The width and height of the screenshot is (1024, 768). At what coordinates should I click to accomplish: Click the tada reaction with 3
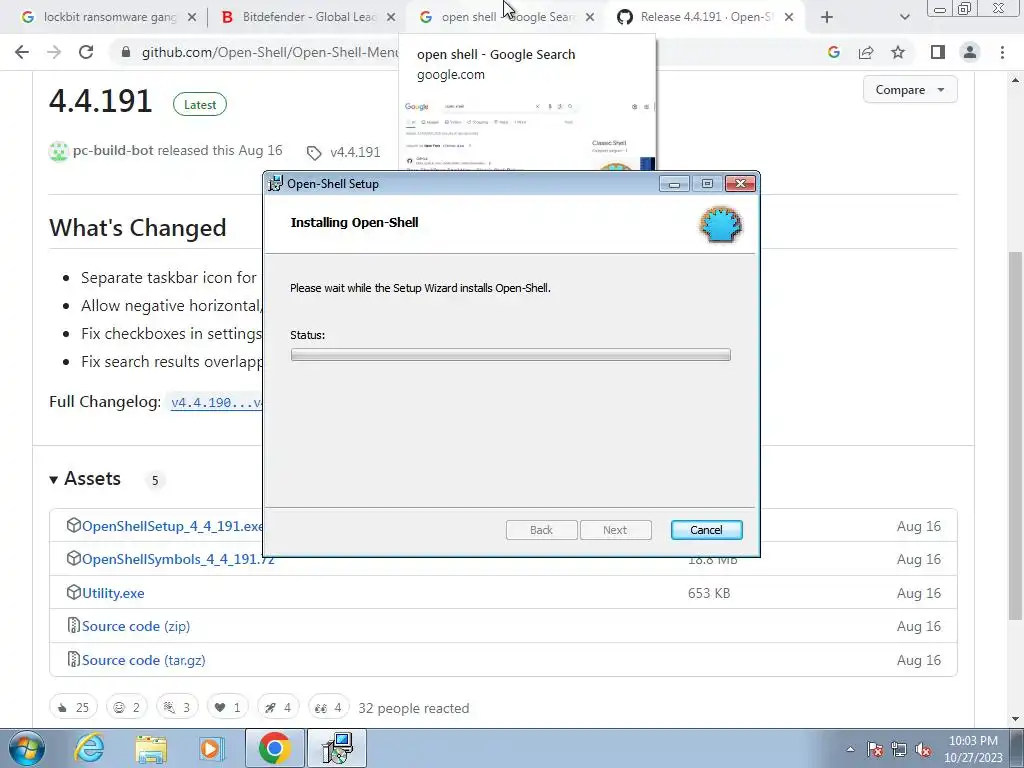[x=177, y=707]
